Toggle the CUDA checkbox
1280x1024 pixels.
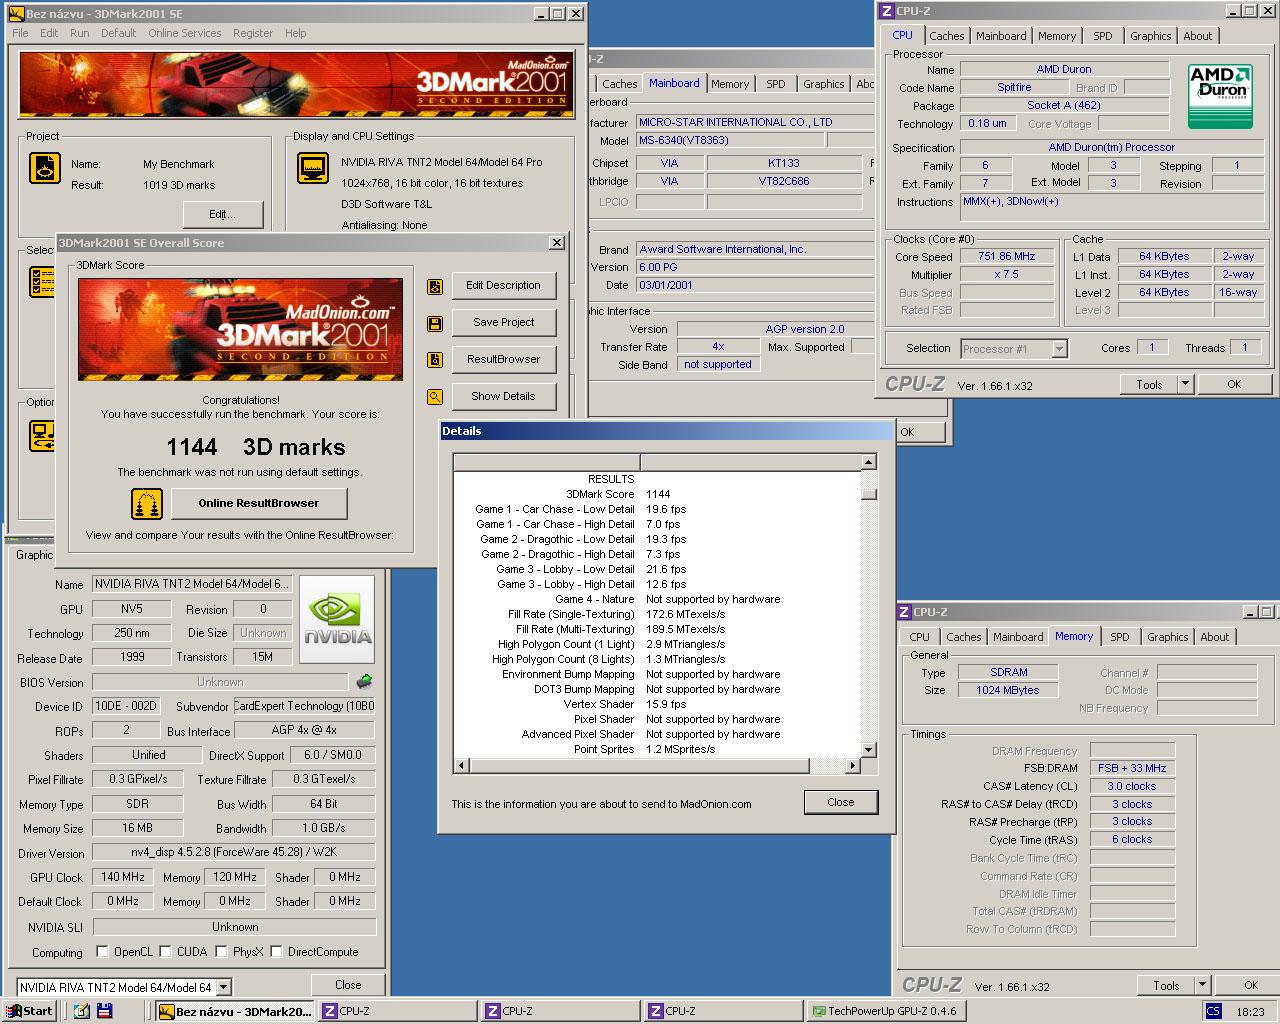pos(165,952)
